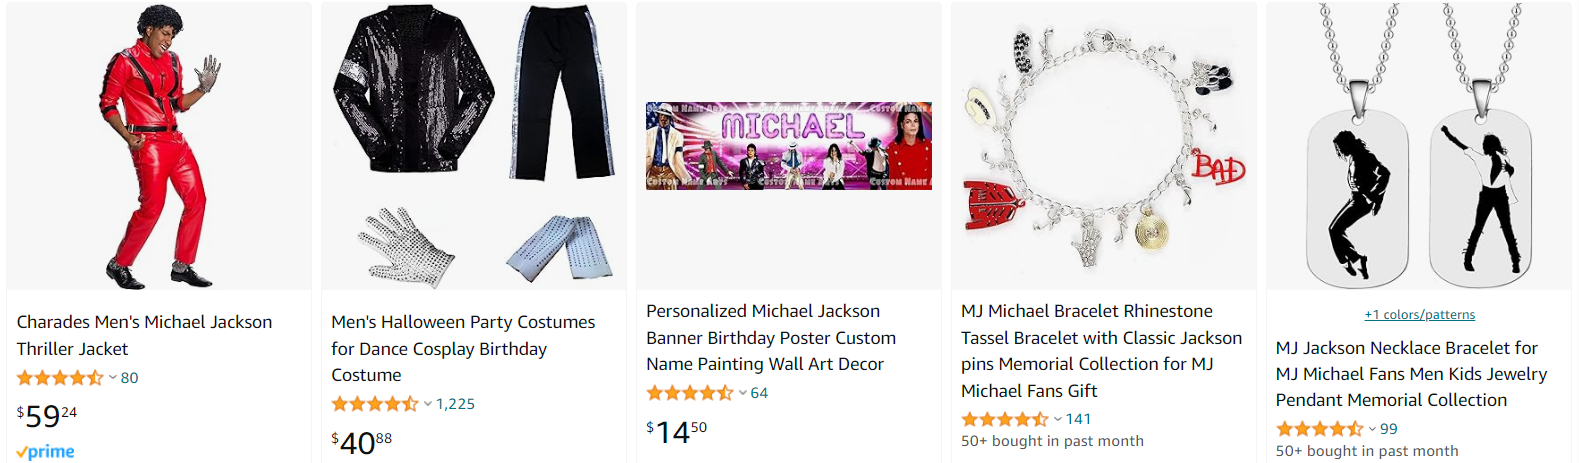Open Personalized Michael Jackson Banner title link
This screenshot has width=1579, height=463.
(x=770, y=337)
